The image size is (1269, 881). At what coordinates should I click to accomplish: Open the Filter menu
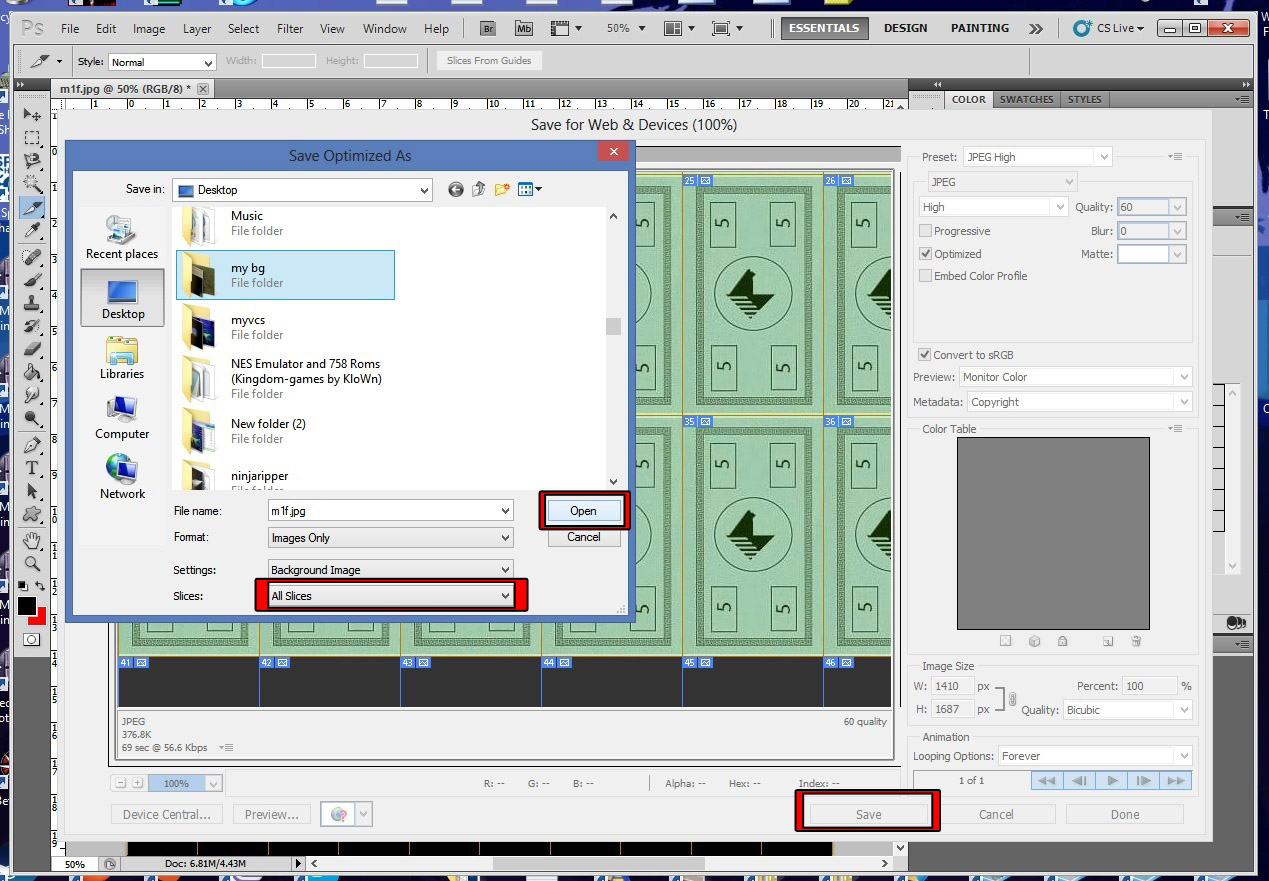(x=290, y=29)
